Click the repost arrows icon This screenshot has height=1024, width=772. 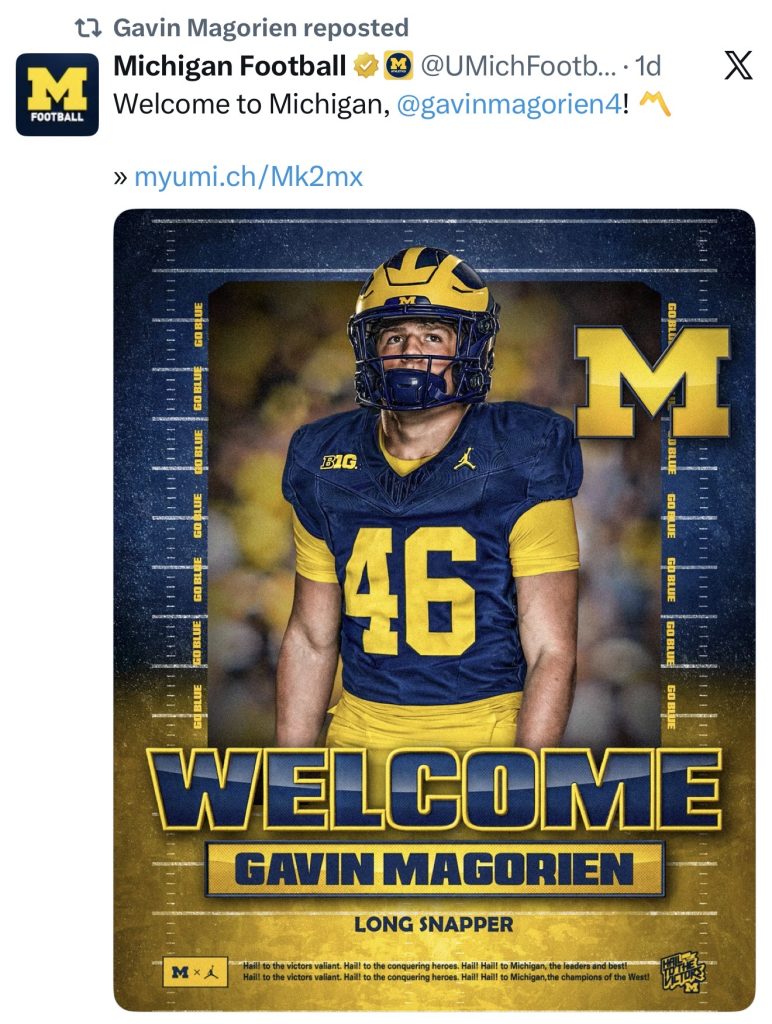click(89, 29)
